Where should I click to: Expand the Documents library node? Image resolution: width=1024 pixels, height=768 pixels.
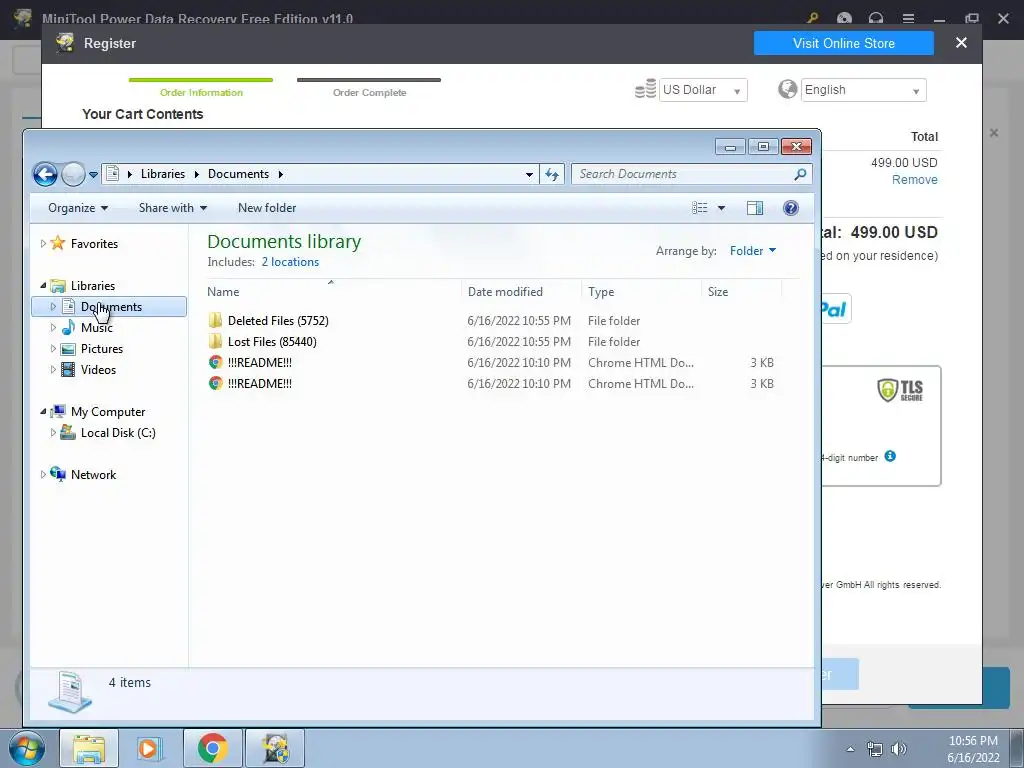[x=54, y=306]
